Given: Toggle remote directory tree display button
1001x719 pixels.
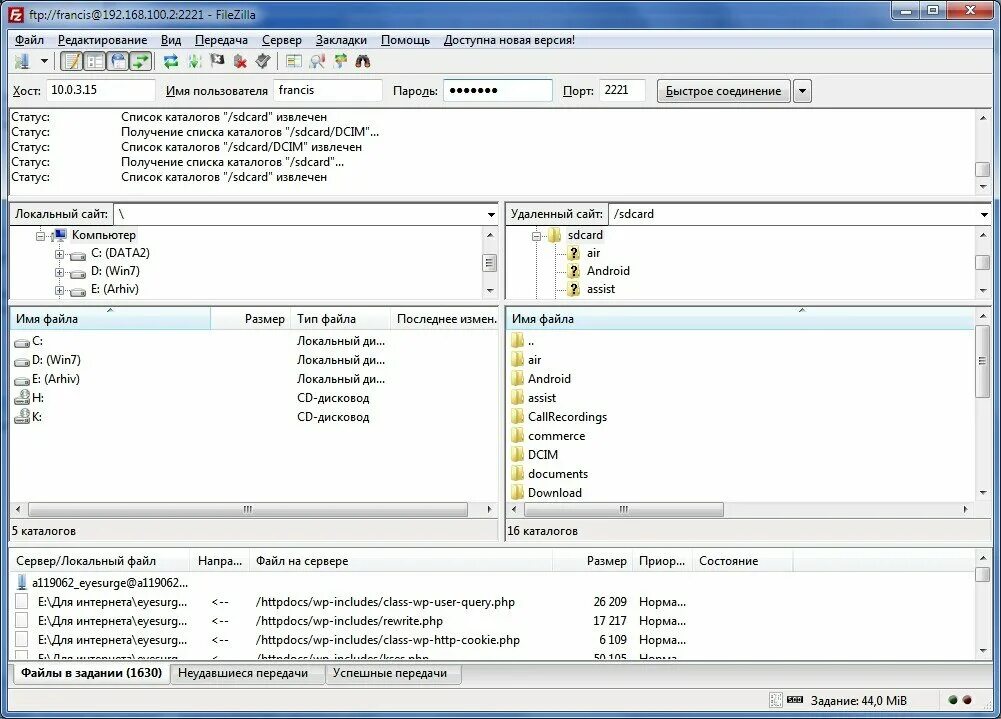Looking at the screenshot, I should 117,61.
